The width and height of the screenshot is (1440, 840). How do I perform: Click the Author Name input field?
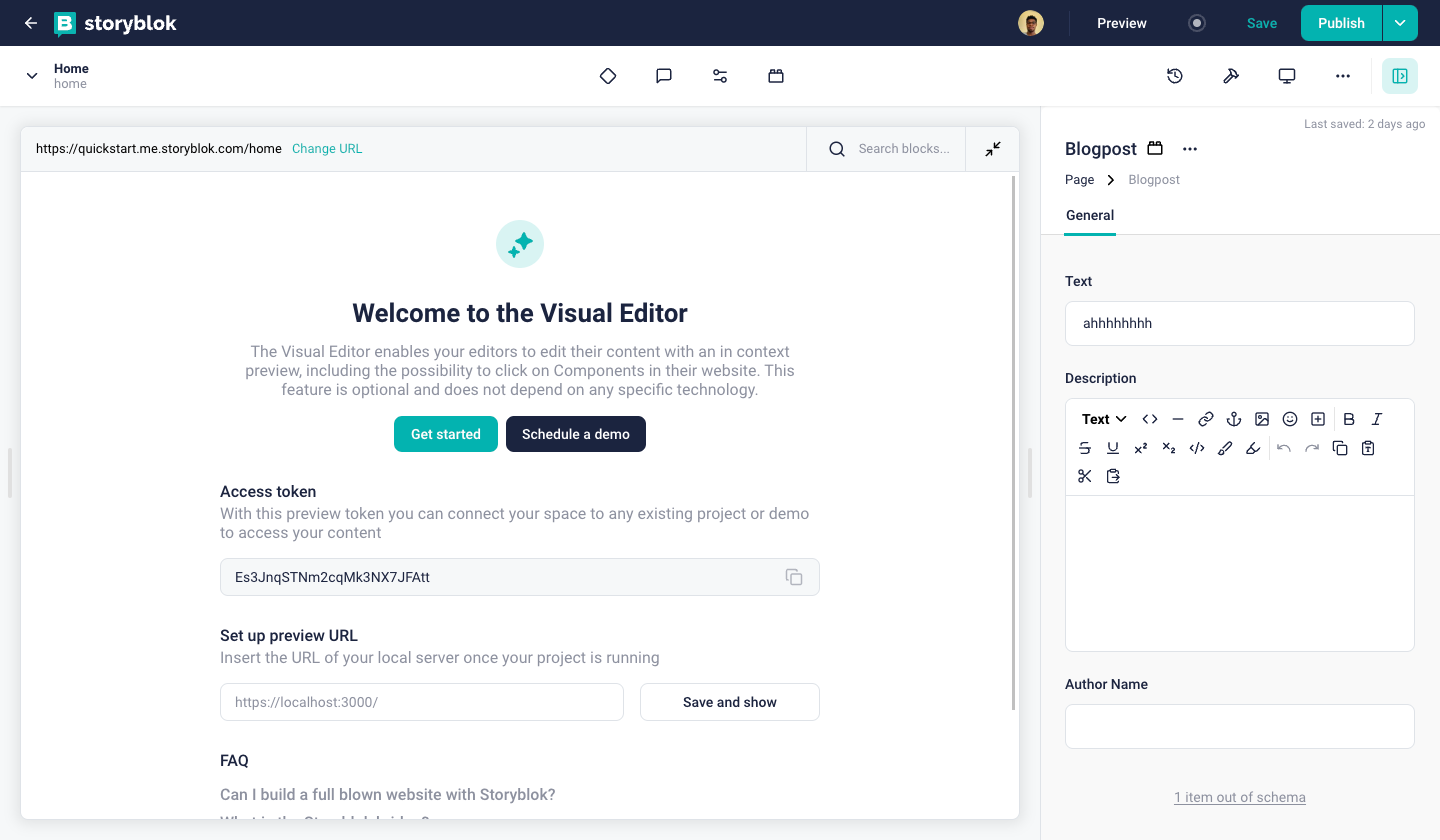[x=1240, y=726]
